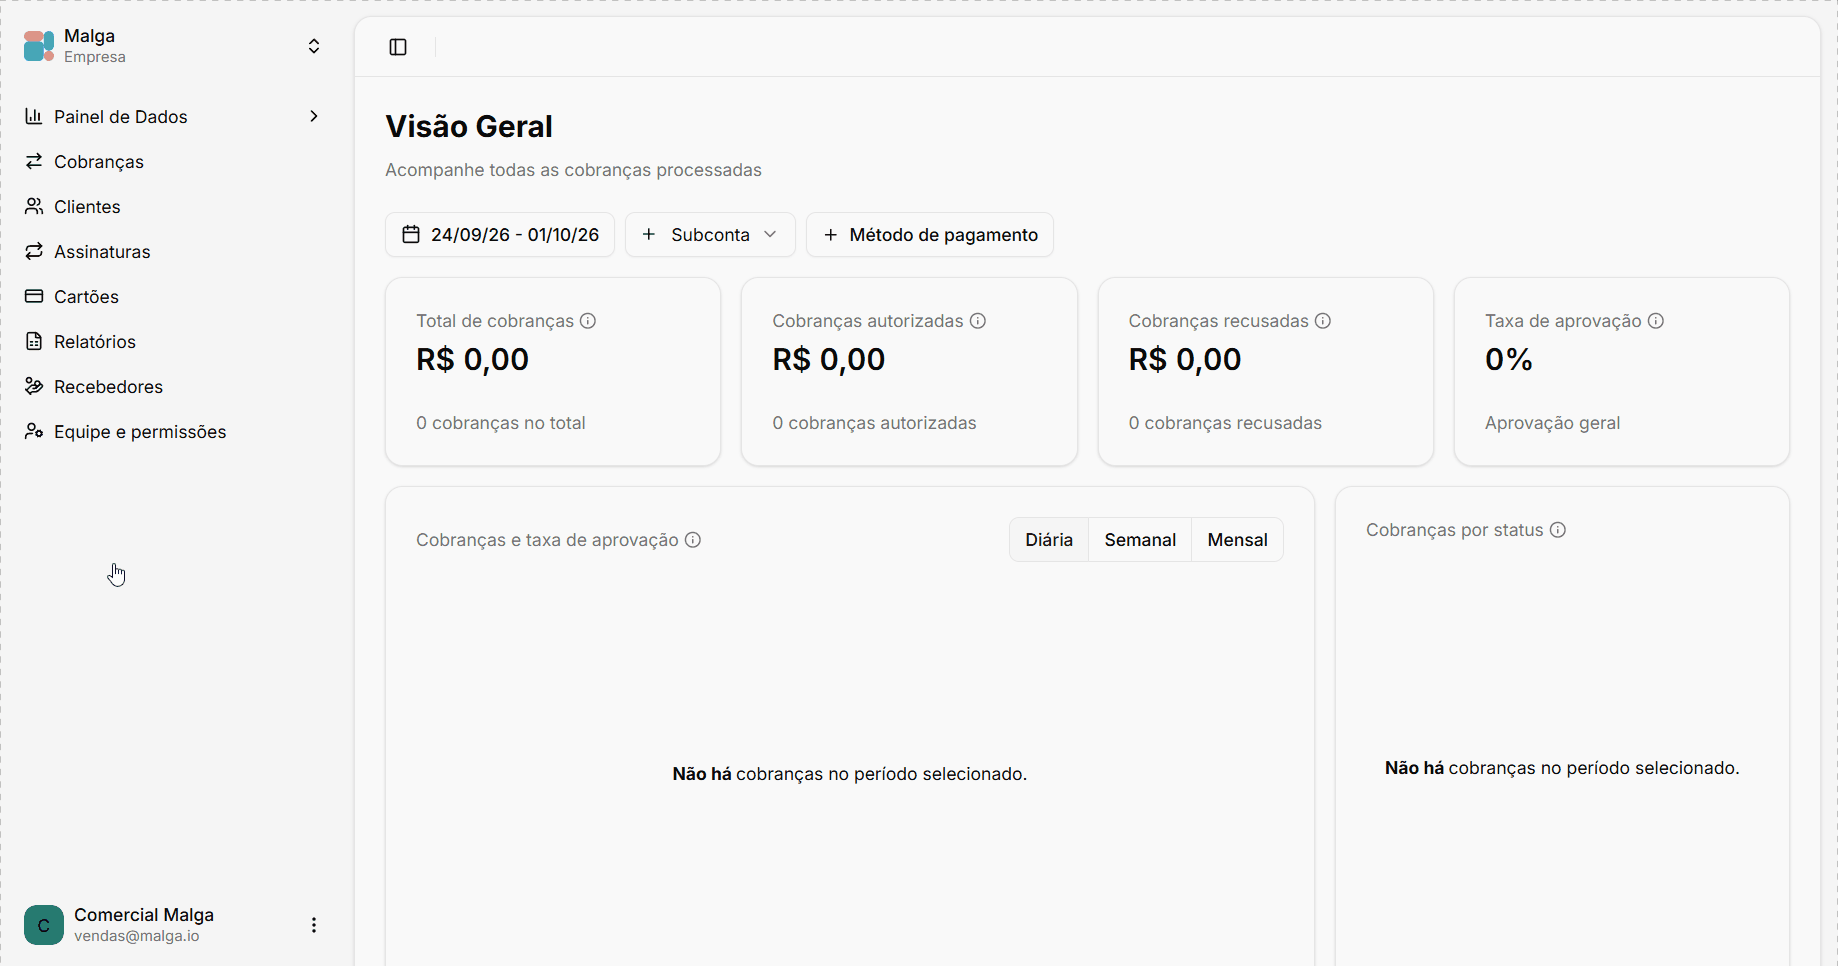Screen dimensions: 1838x966
Task: Click the Comercial Malga avatar
Action: [x=44, y=925]
